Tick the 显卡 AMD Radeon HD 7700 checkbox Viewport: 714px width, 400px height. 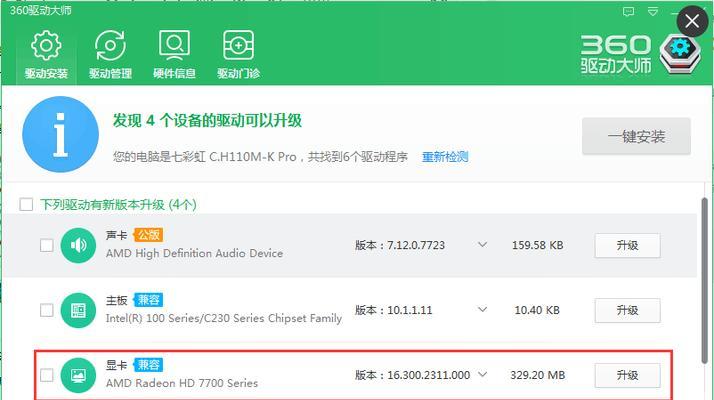(46, 375)
